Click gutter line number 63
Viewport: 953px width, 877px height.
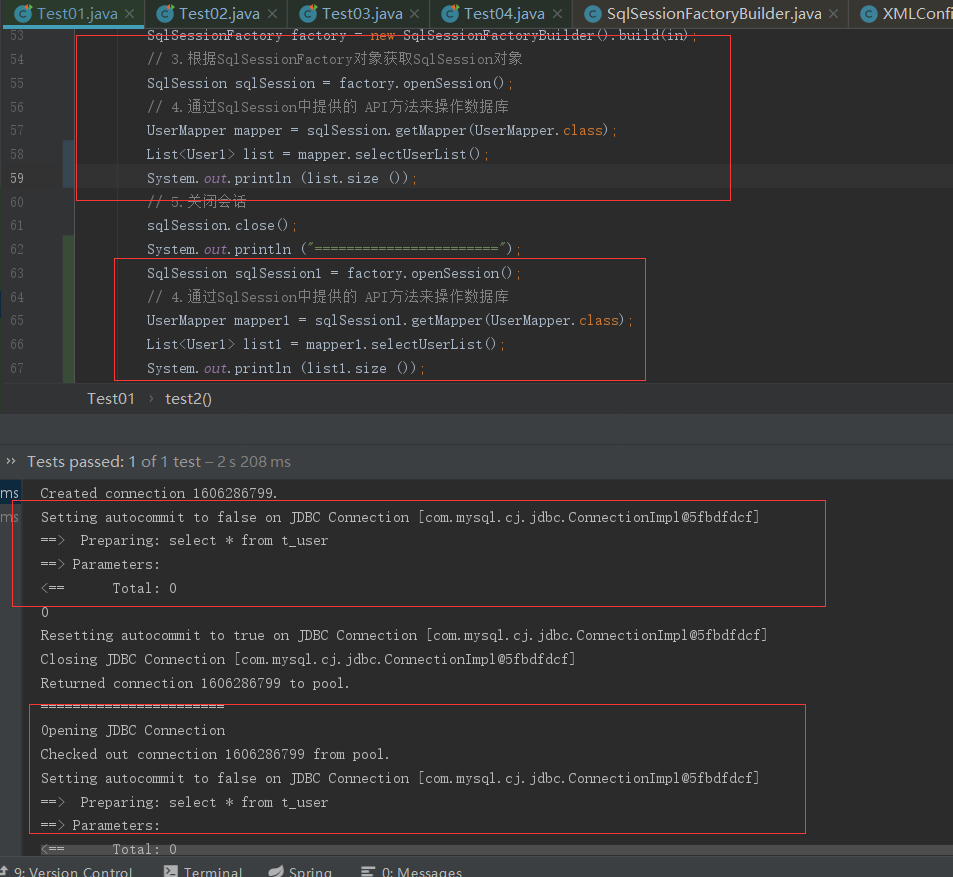tap(17, 273)
